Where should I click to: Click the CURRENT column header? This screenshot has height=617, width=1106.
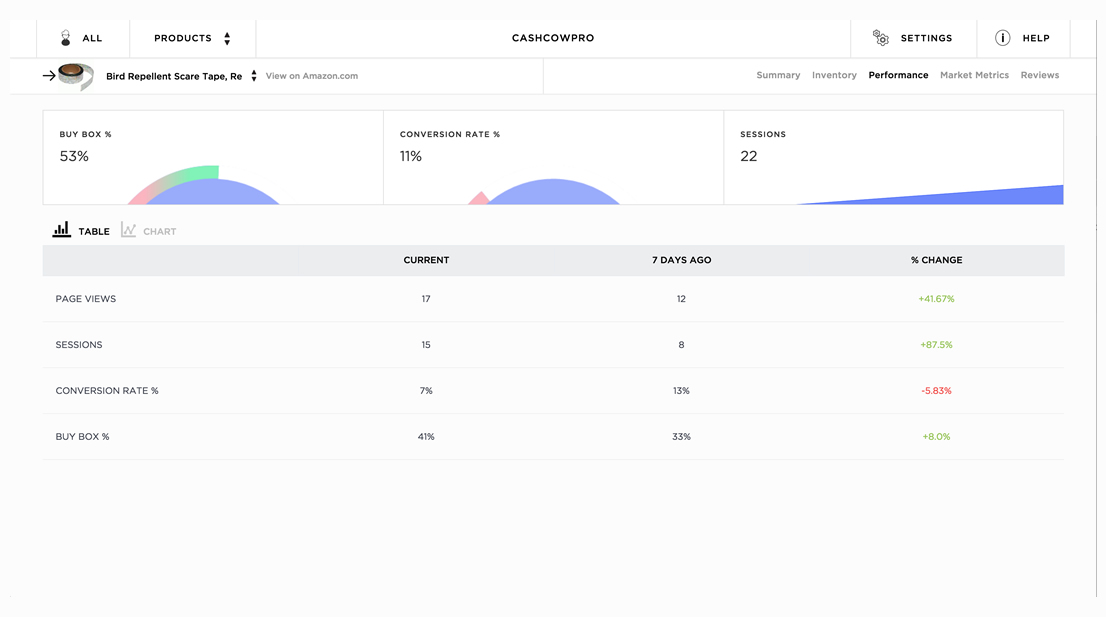tap(426, 260)
